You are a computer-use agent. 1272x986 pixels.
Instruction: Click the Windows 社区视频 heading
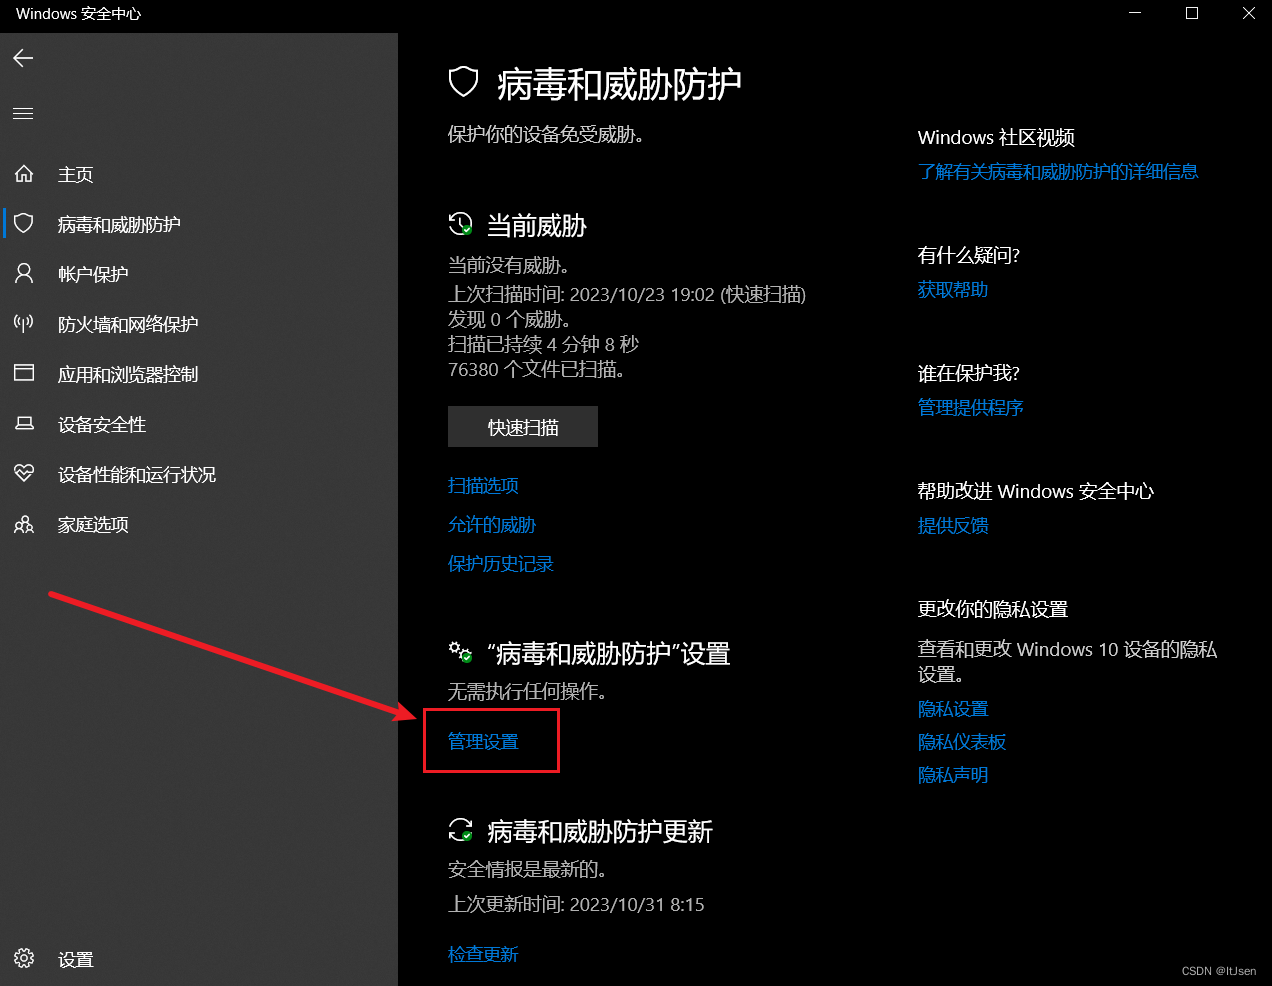click(996, 137)
